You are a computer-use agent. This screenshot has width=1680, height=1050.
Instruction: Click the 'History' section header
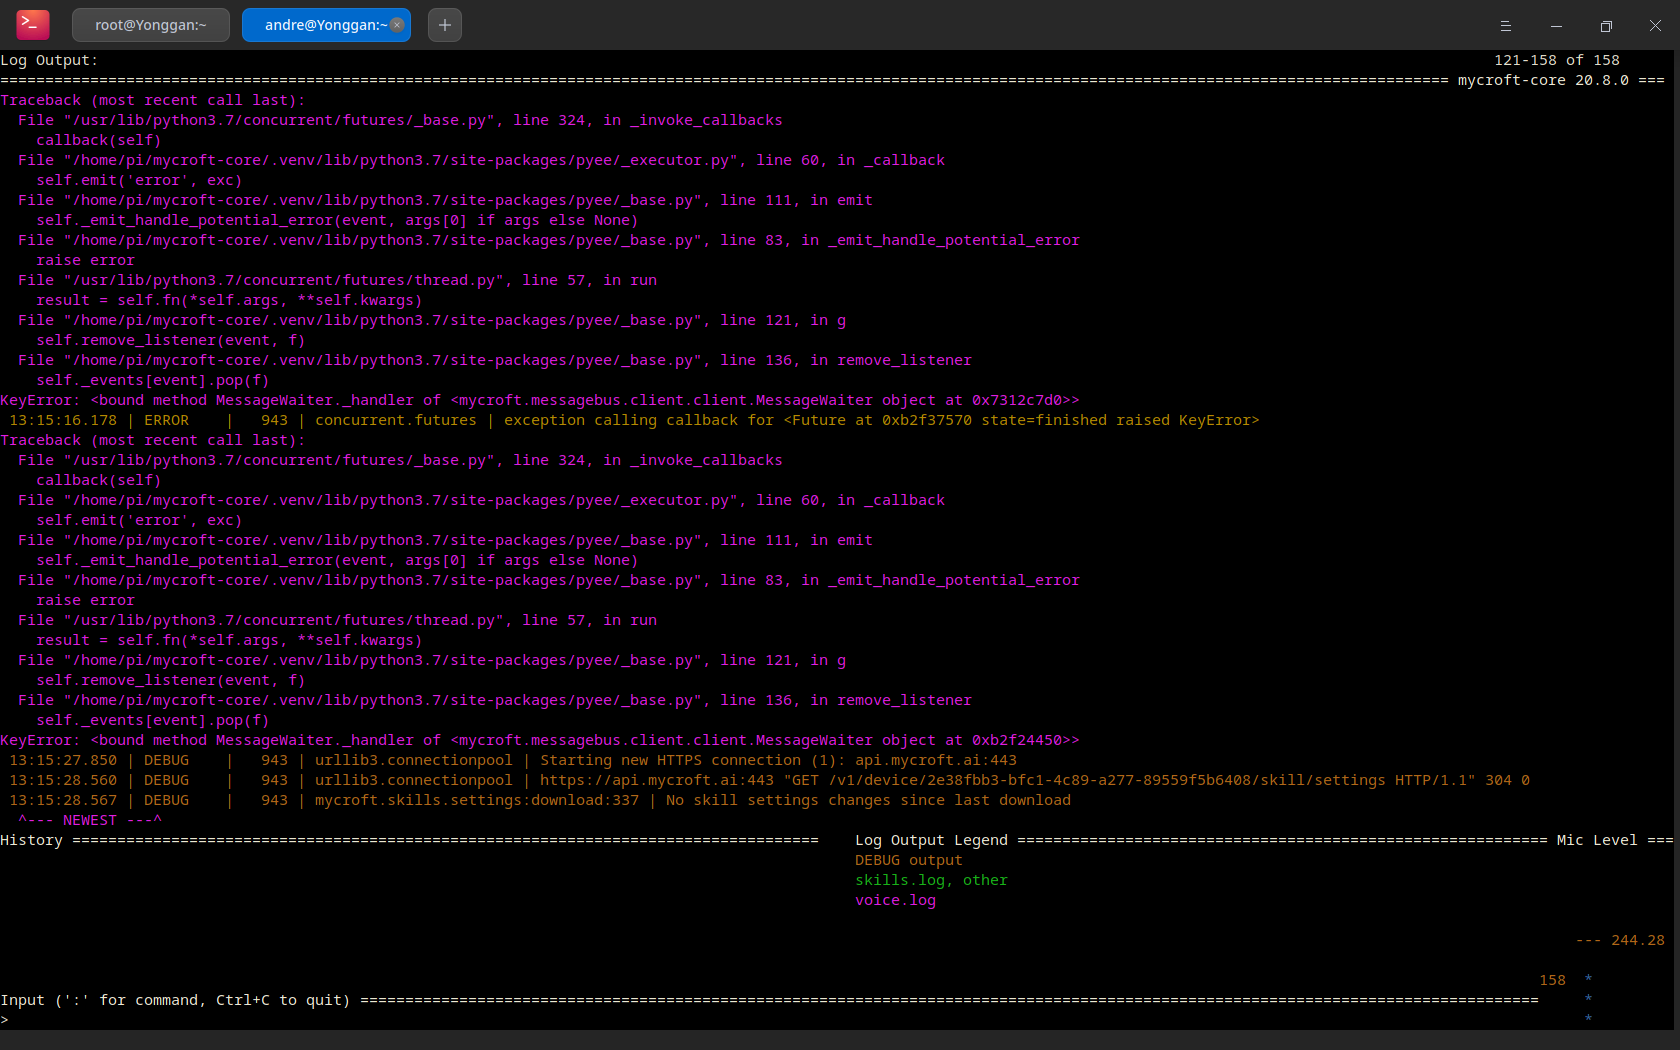click(32, 840)
